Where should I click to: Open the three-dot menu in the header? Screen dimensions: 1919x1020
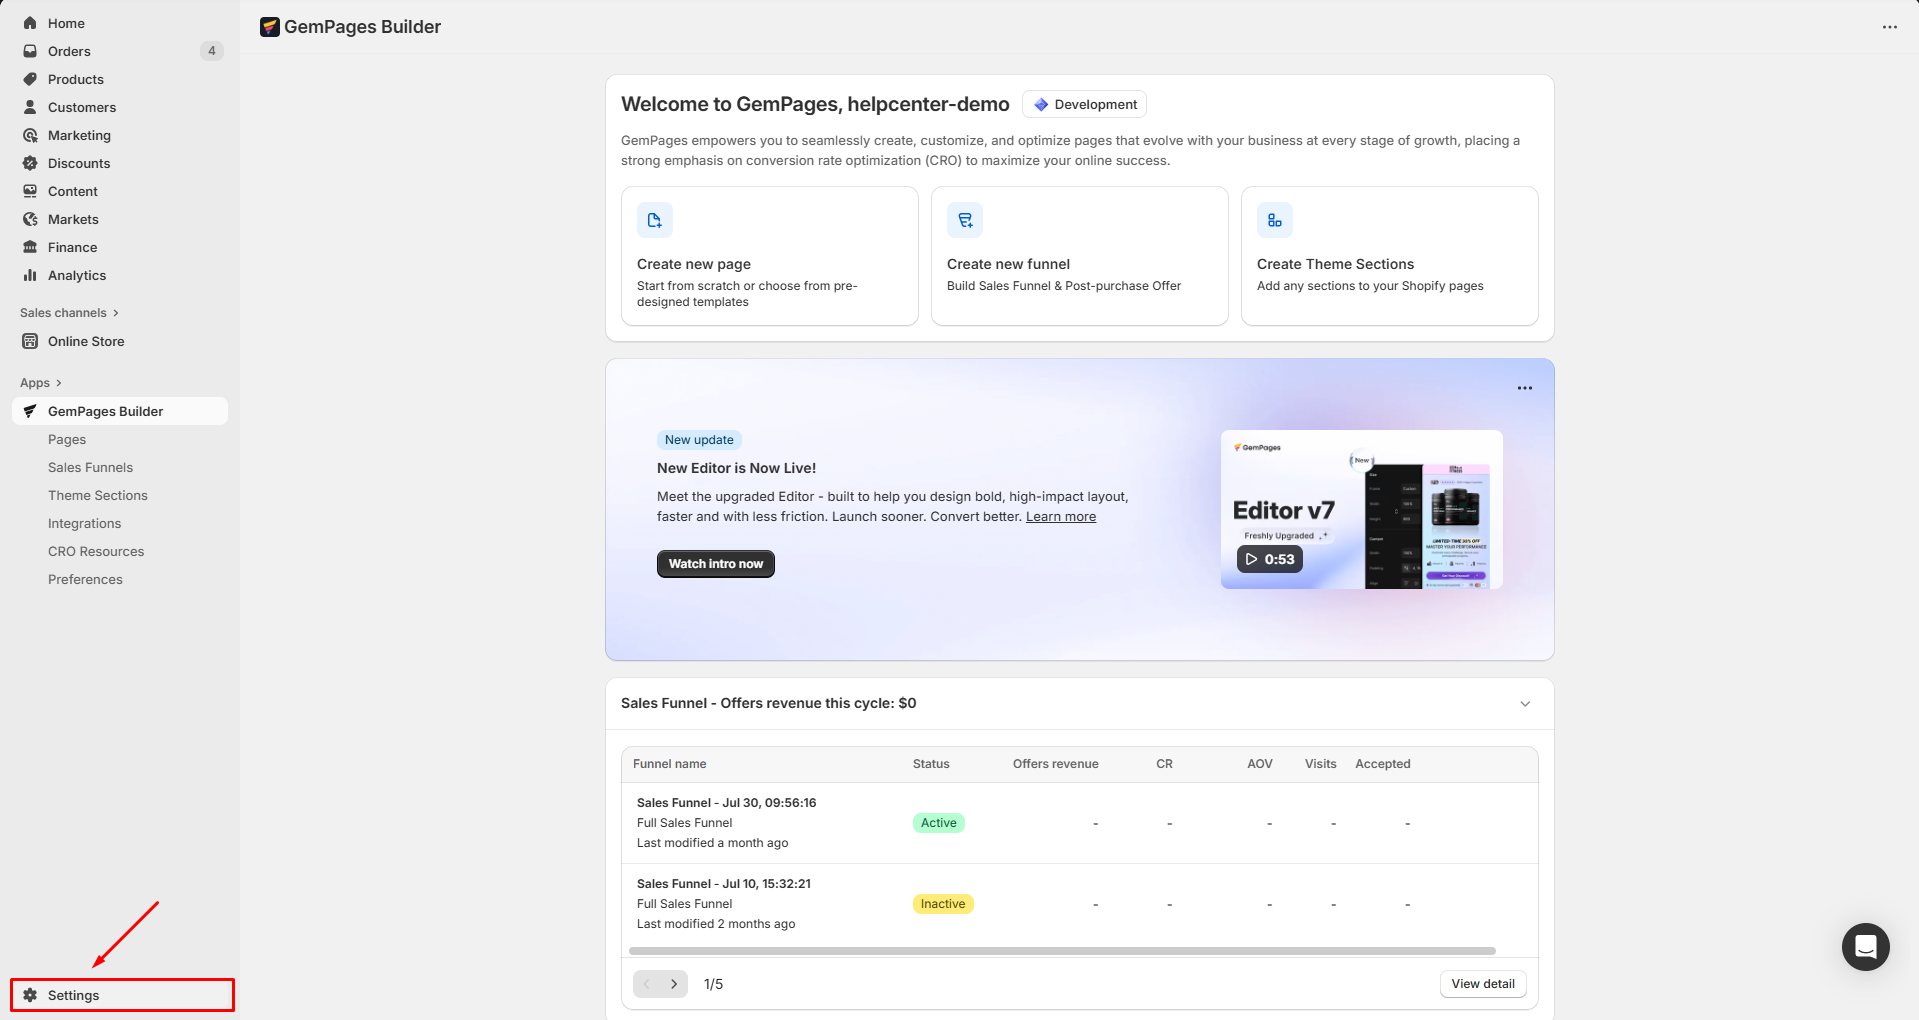click(x=1889, y=27)
